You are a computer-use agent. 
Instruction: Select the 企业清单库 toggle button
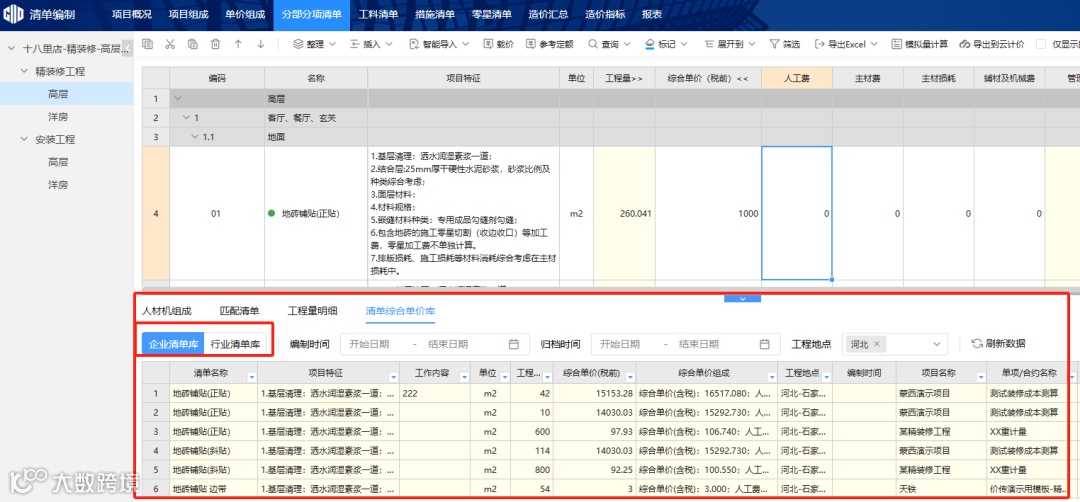pyautogui.click(x=173, y=344)
